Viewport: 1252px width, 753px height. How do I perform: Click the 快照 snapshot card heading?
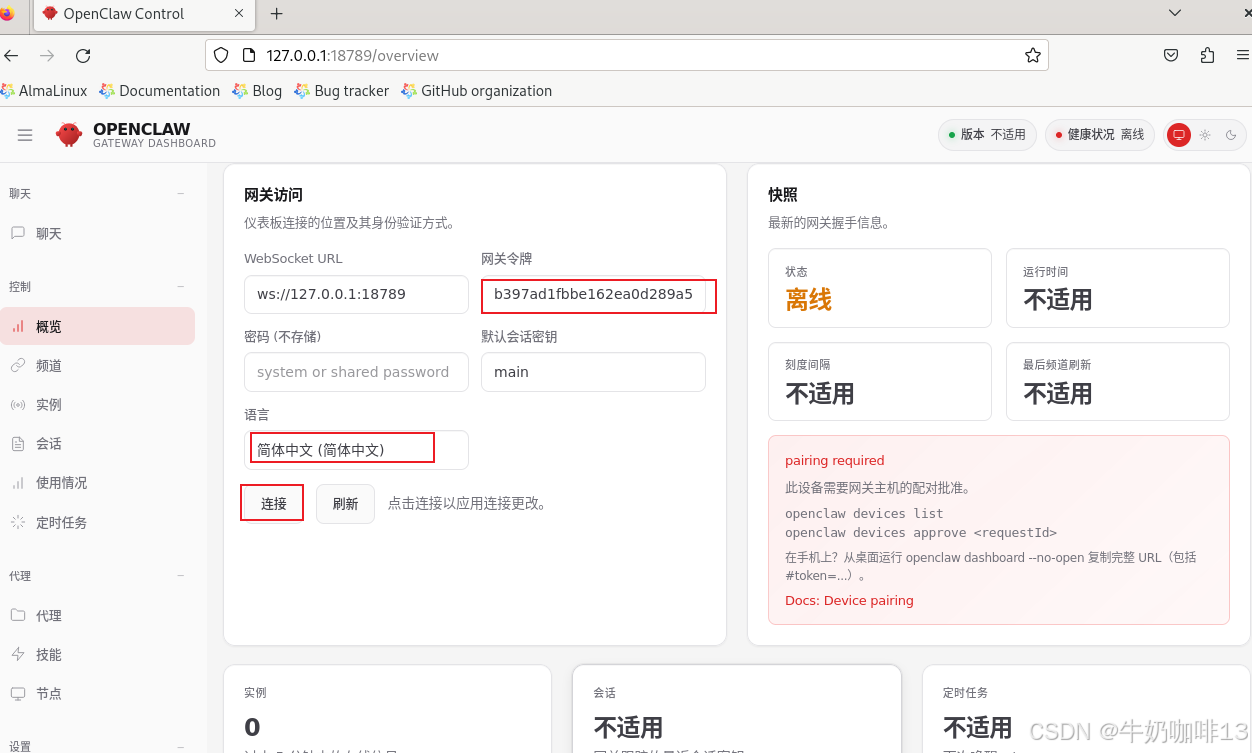pyautogui.click(x=783, y=194)
